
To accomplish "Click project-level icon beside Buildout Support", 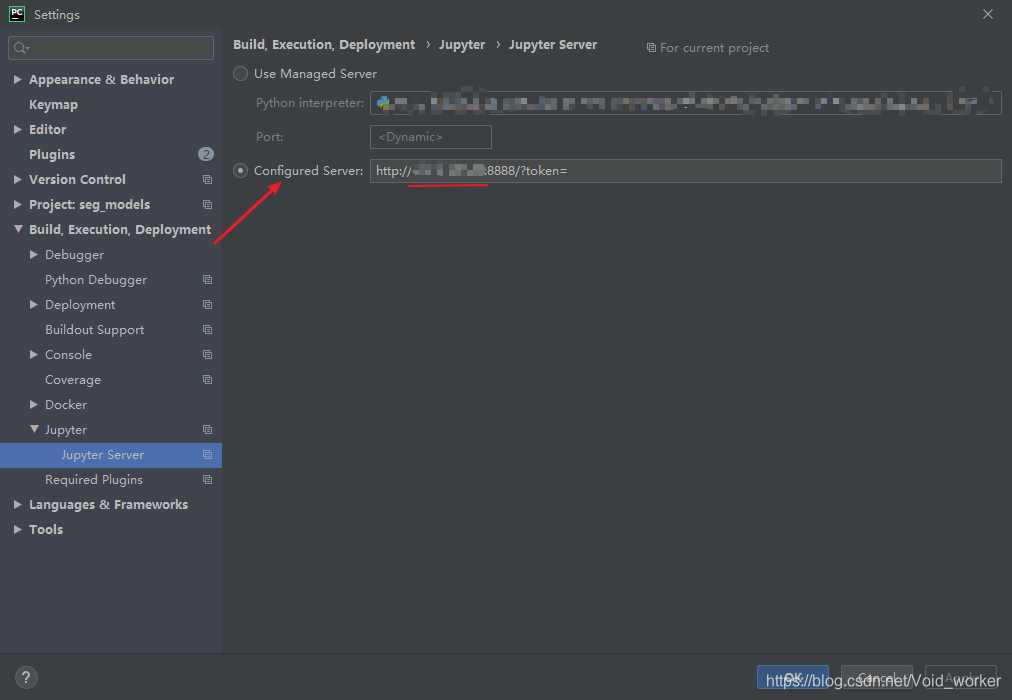I will pos(207,330).
